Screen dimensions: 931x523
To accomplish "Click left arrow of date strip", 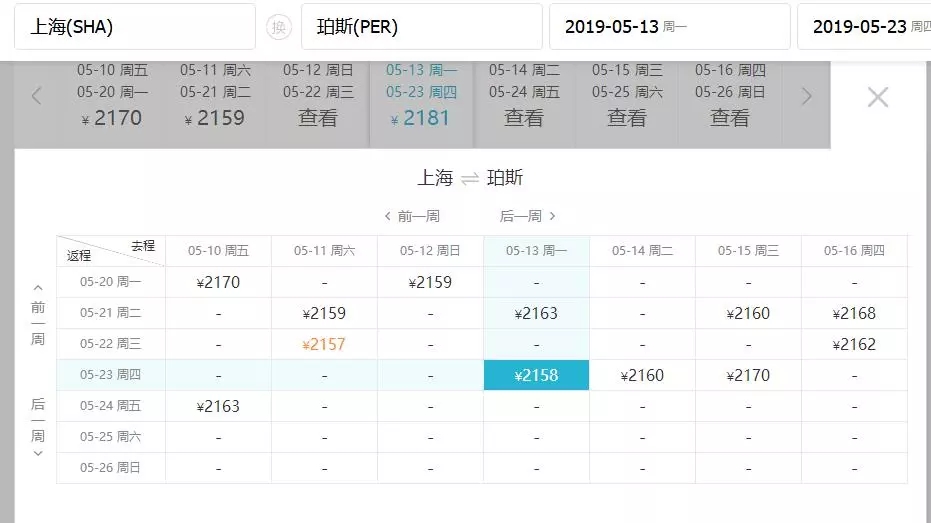I will coord(36,96).
